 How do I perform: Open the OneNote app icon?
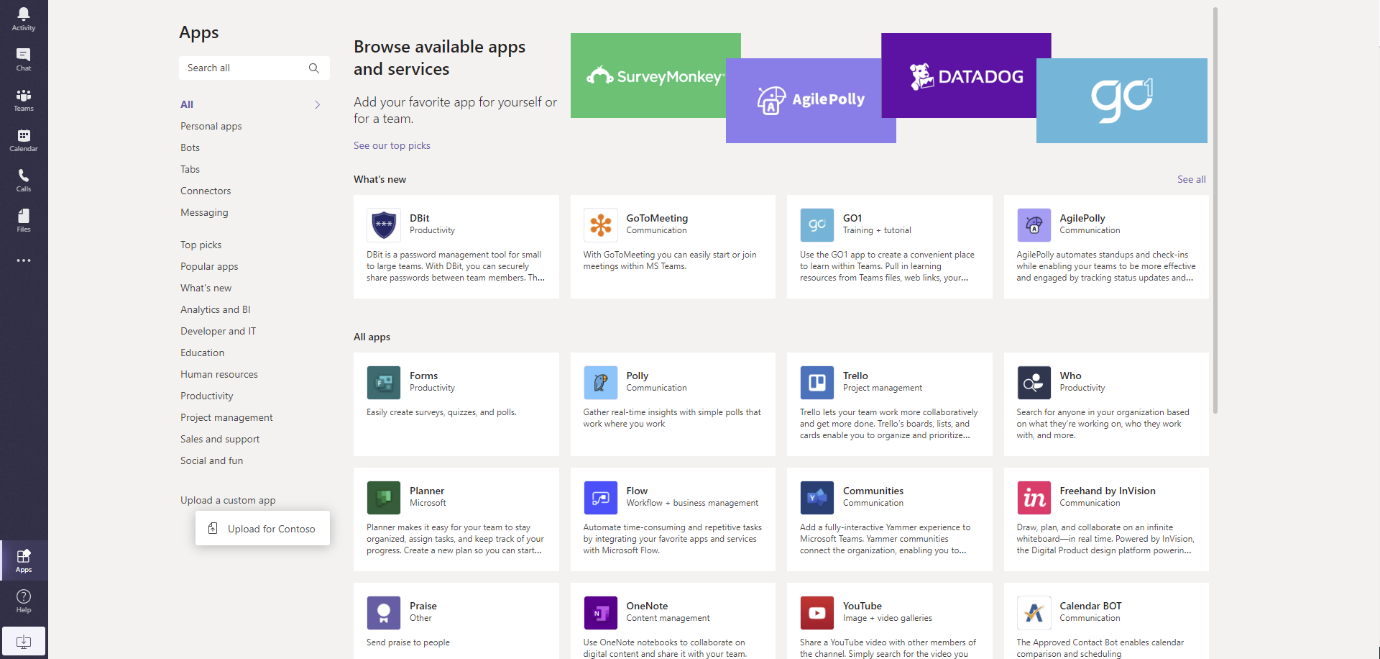600,613
